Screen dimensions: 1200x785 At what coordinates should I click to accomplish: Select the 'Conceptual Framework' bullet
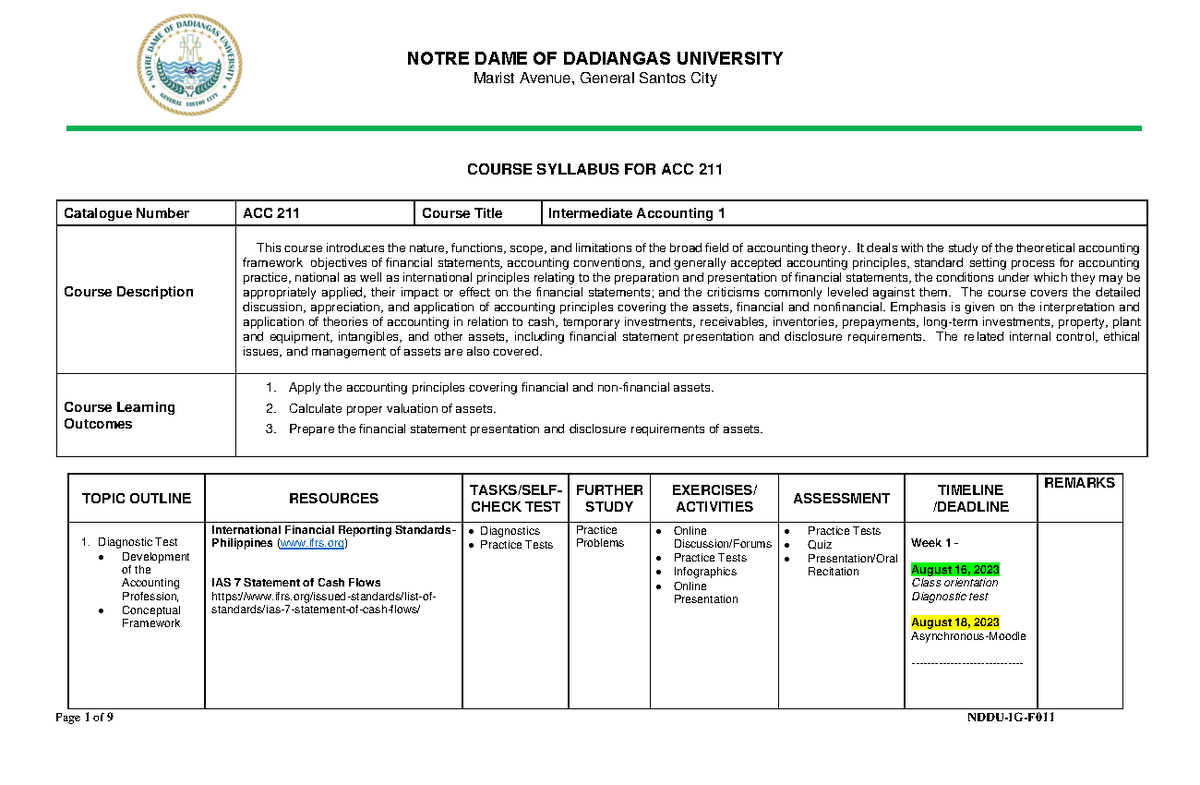[x=150, y=617]
